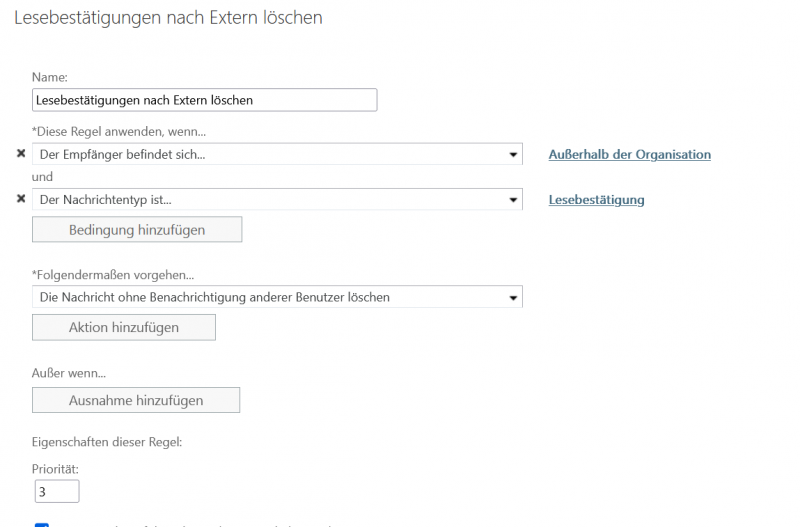Screen dimensions: 800x527
Task: Focus the rule Name text field
Action: pos(204,100)
